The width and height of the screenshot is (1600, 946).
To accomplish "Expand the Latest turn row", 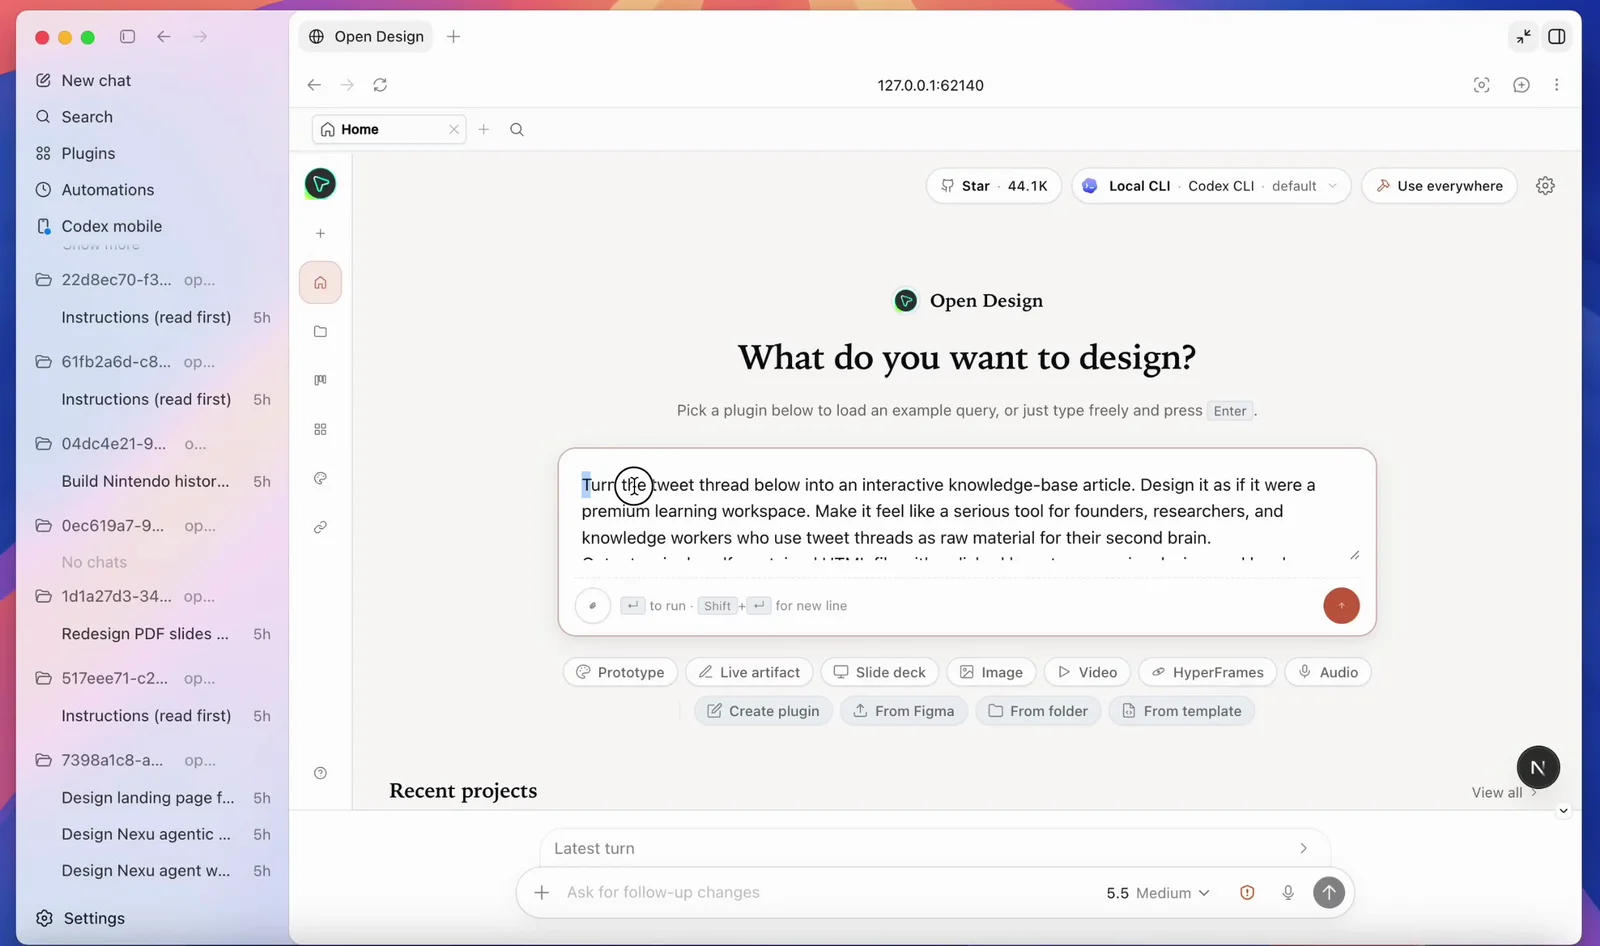I will coord(934,848).
